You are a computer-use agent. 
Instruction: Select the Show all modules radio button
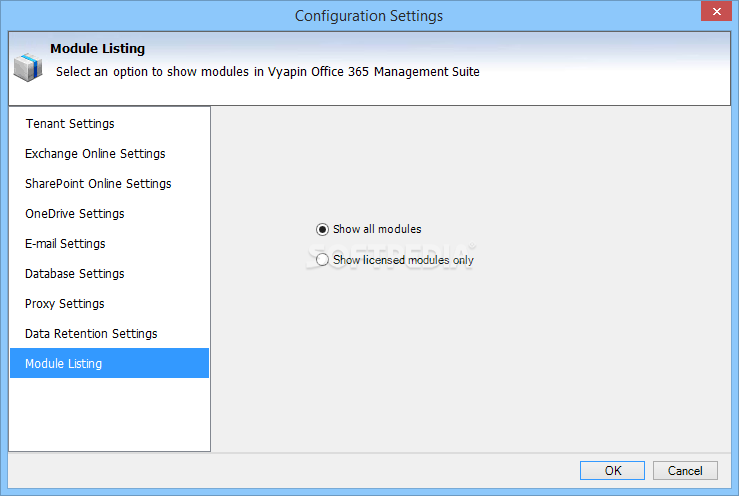[322, 230]
